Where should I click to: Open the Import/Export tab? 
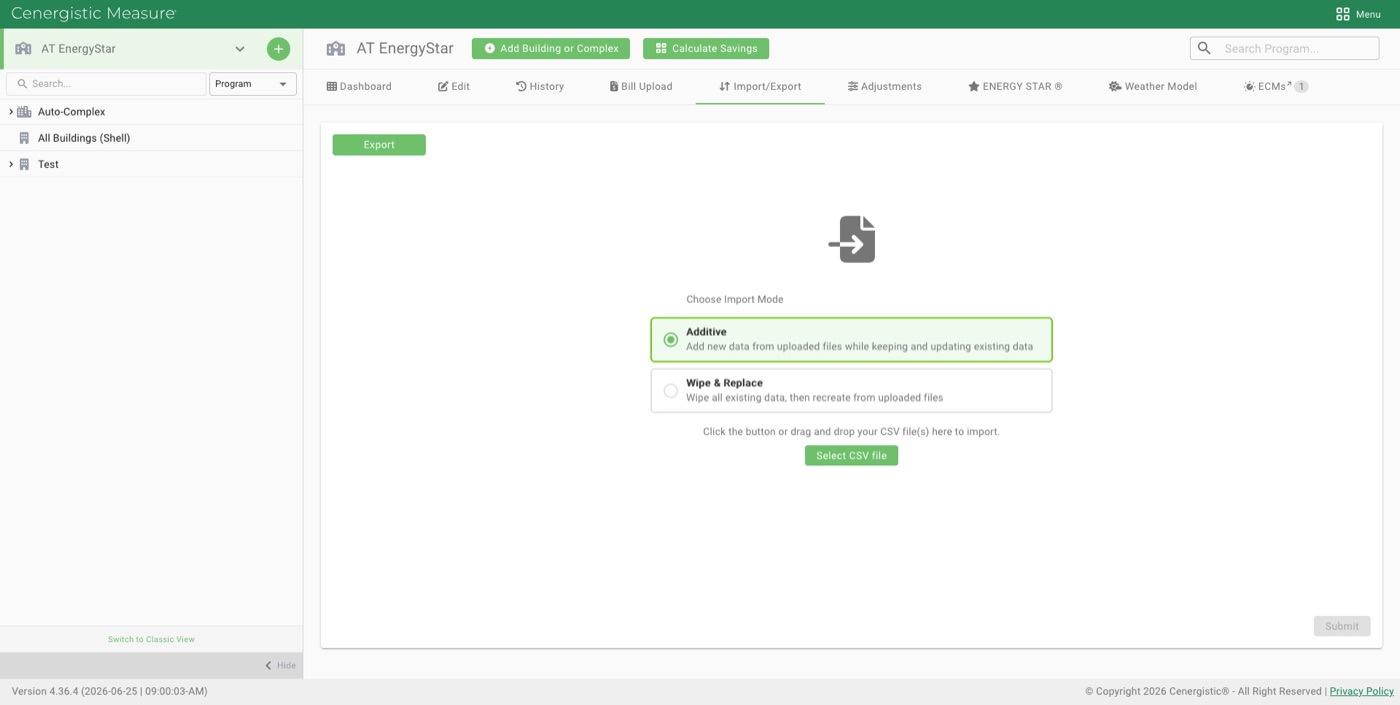point(760,86)
